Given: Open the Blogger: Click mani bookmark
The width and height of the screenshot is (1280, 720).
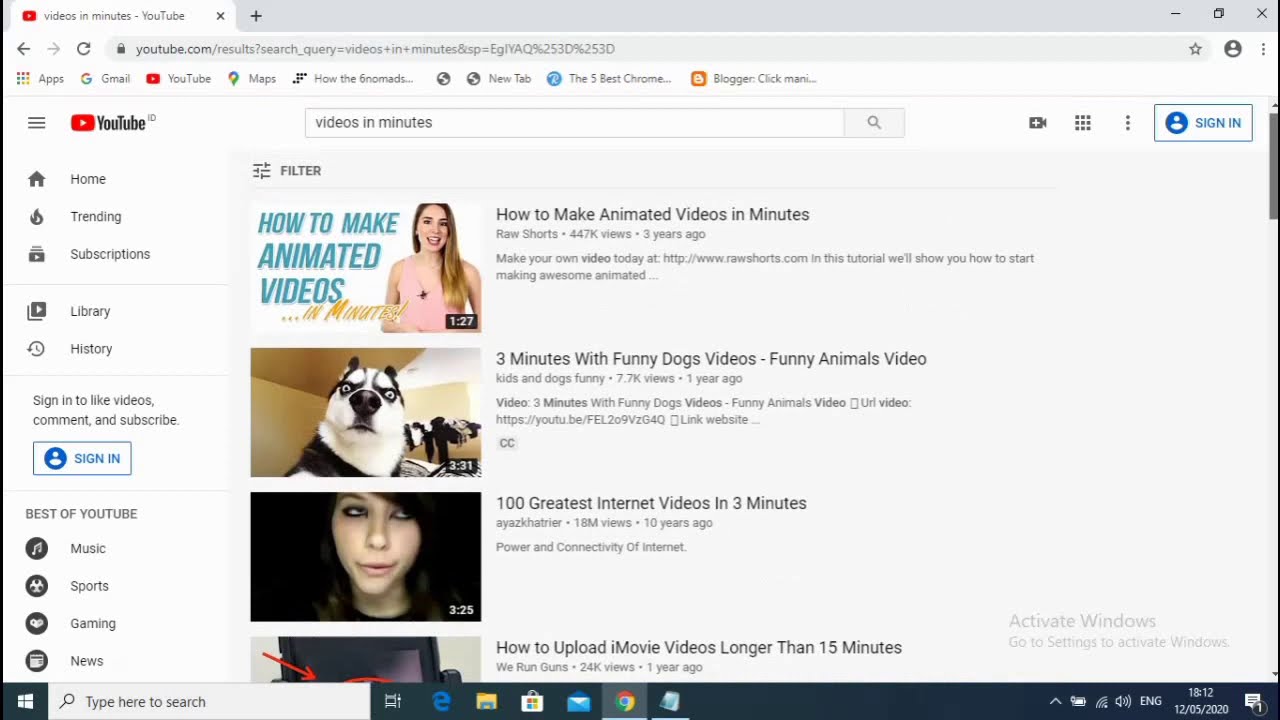Looking at the screenshot, I should pyautogui.click(x=754, y=79).
